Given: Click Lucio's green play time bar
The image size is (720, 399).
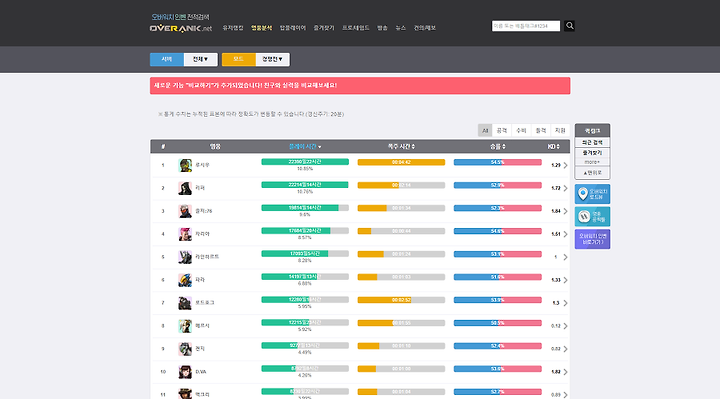Looking at the screenshot, I should [305, 162].
